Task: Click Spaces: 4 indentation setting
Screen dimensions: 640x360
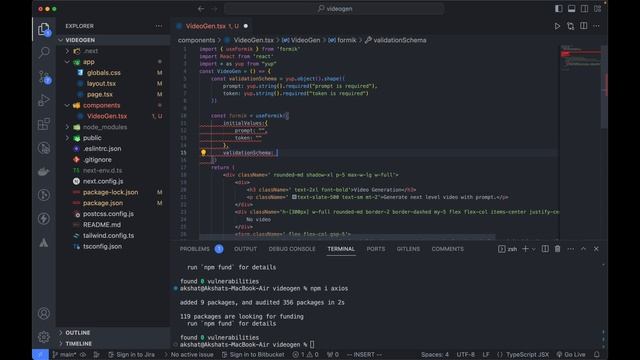Action: pos(435,354)
